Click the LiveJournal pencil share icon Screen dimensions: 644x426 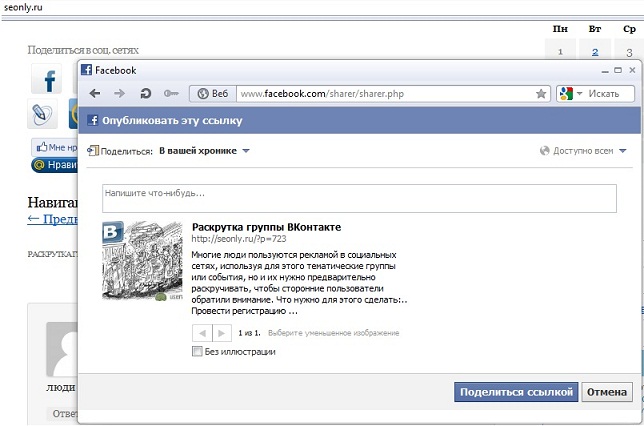point(44,113)
